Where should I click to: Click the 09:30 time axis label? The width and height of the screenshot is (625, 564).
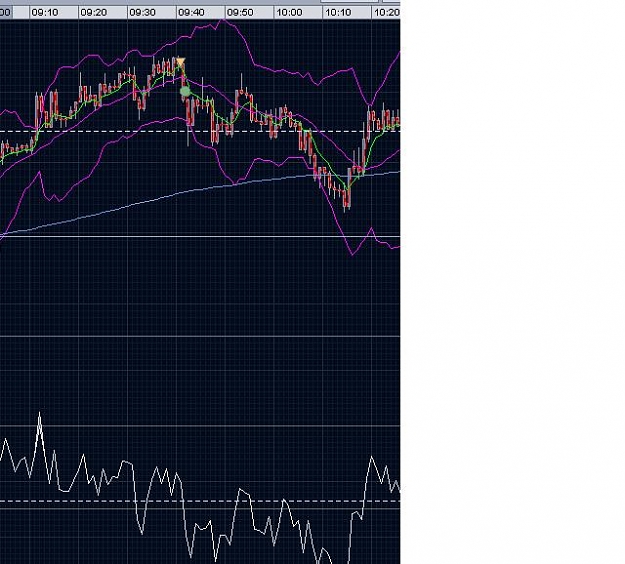point(142,13)
